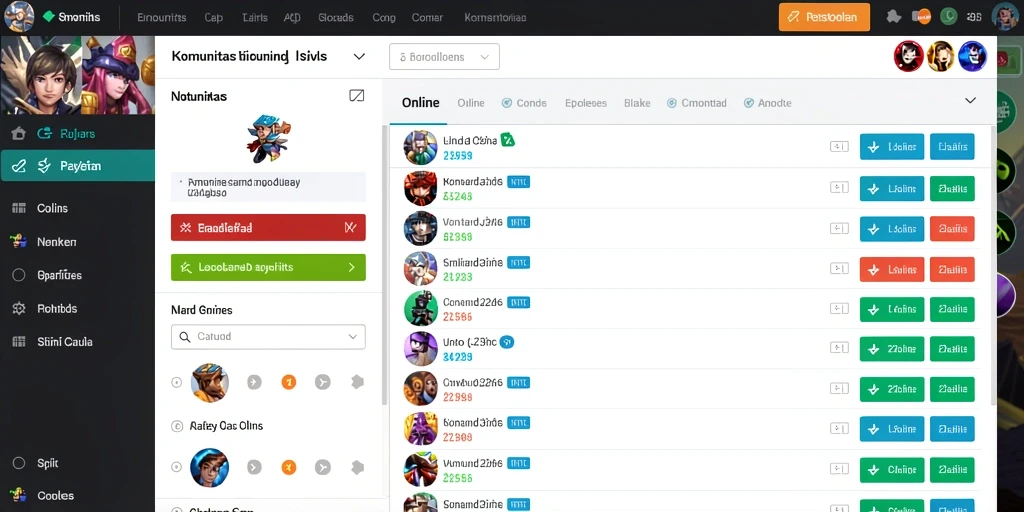Image resolution: width=1024 pixels, height=512 pixels.
Task: Select the radio button beside first game avatar
Action: point(176,383)
